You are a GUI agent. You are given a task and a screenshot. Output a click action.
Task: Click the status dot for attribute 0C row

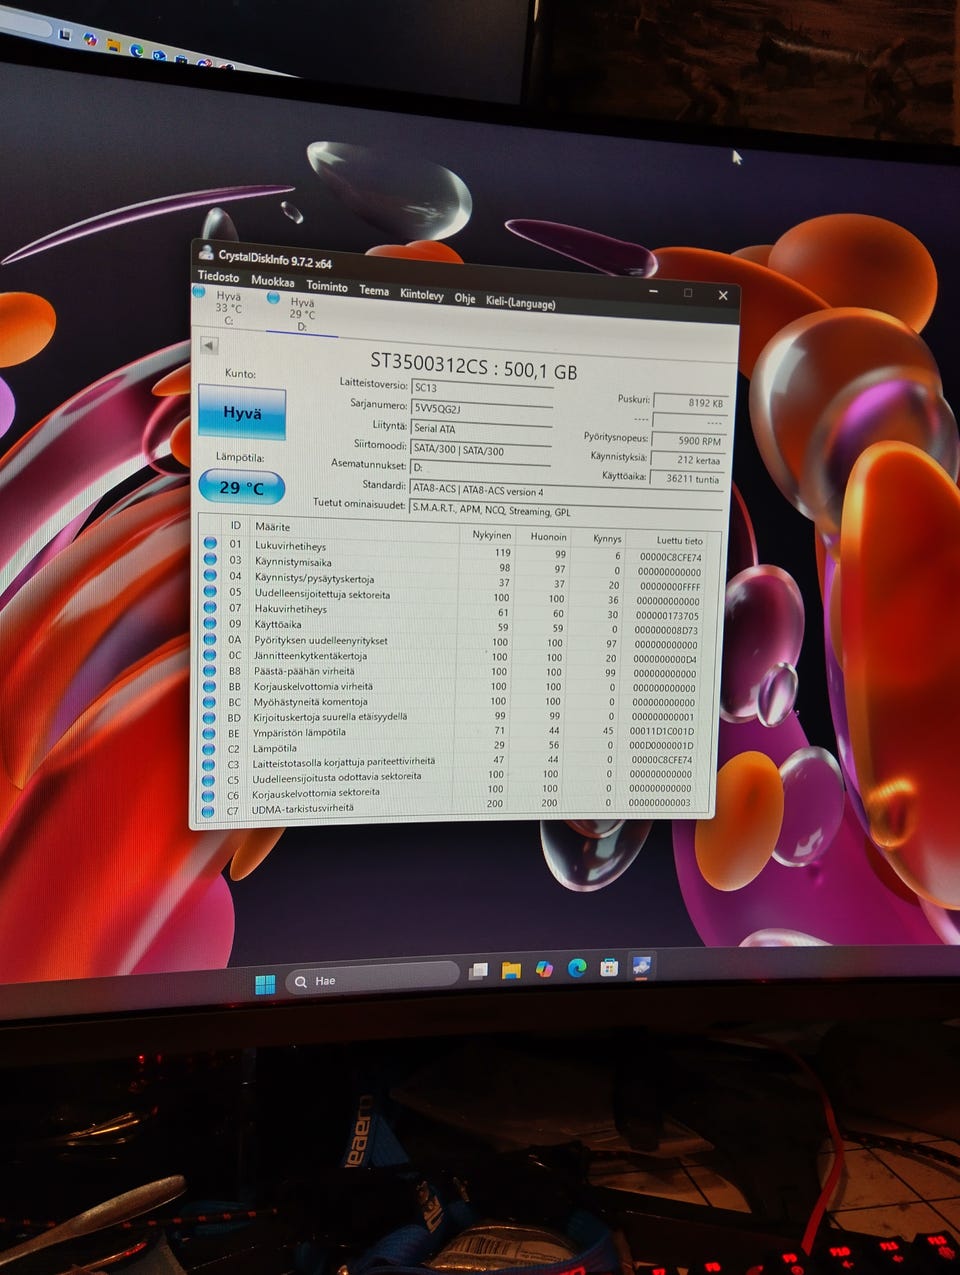pos(210,654)
